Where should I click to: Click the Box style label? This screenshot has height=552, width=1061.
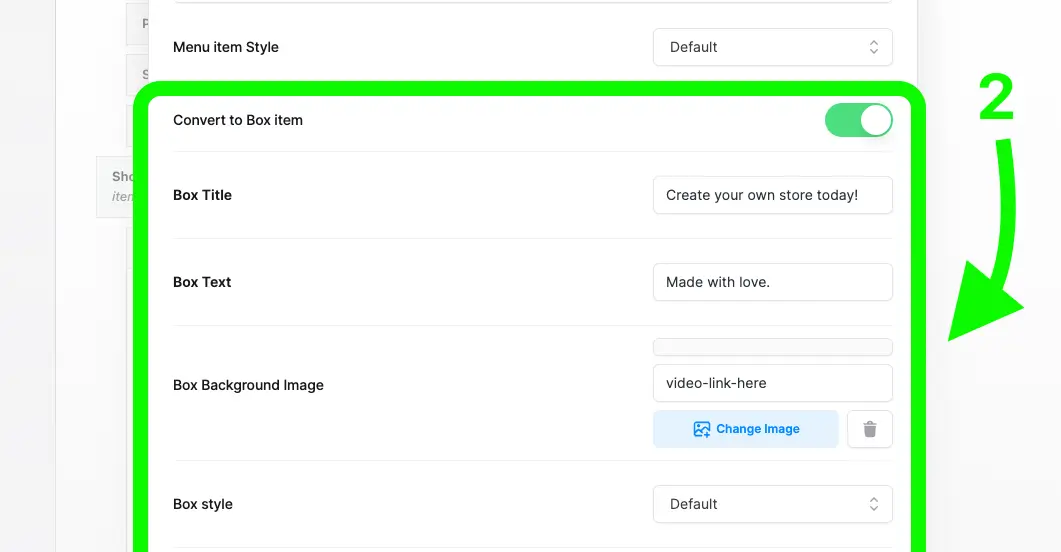click(x=203, y=504)
